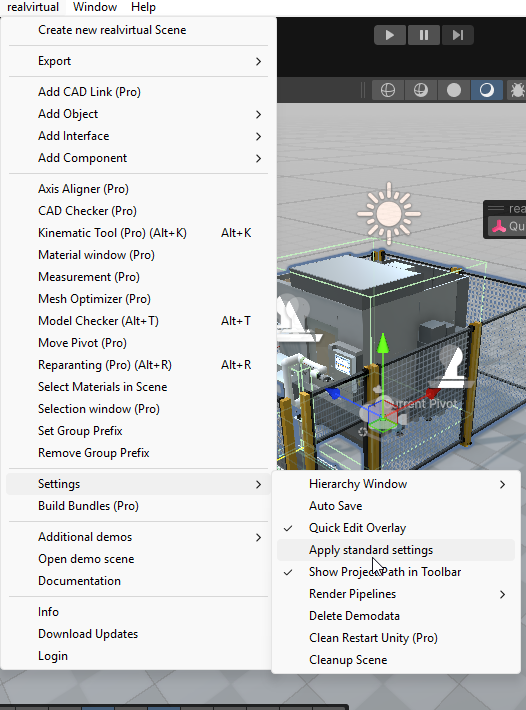Screen dimensions: 526x710
Task: Click the green Y-axis arrow handle
Action: pyautogui.click(x=383, y=343)
